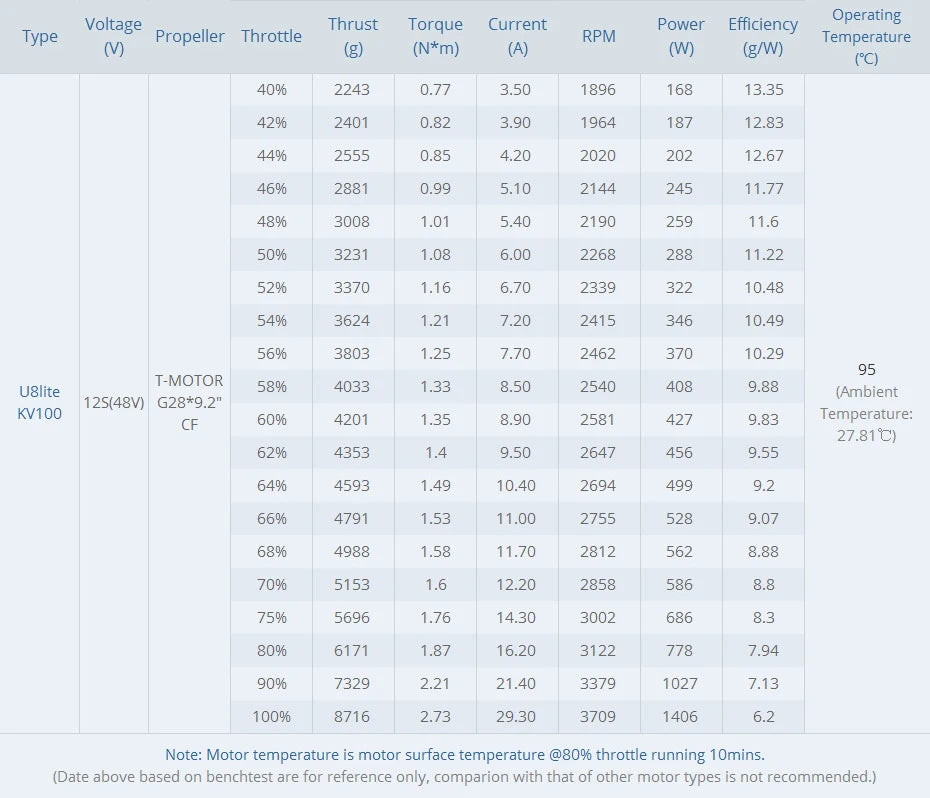Click the Efficiency (g/W) column header

pyautogui.click(x=763, y=36)
